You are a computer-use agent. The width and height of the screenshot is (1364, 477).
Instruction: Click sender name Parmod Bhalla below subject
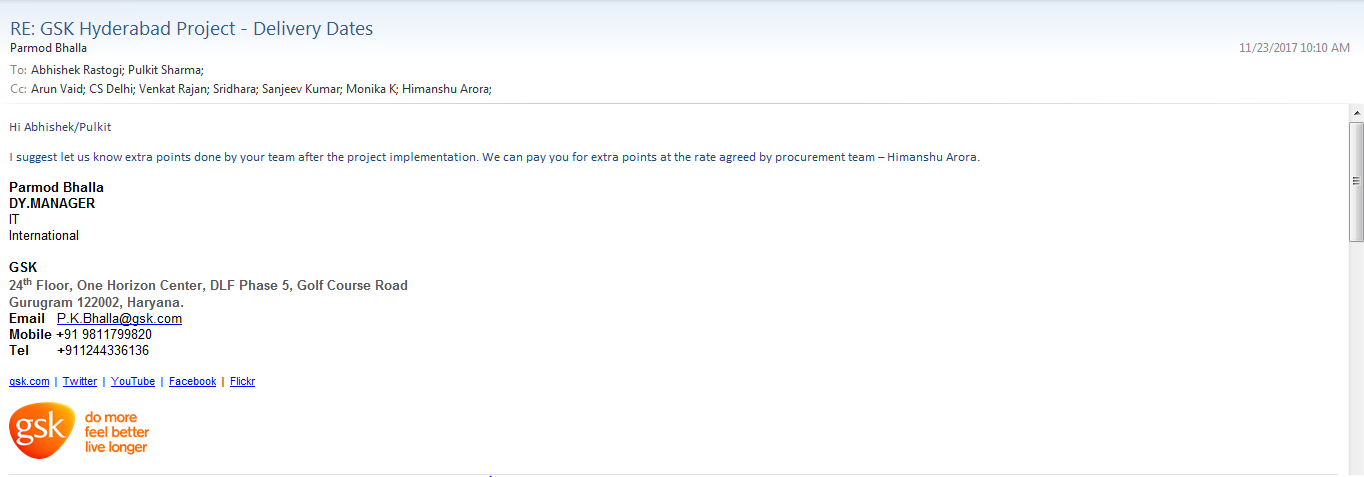48,48
